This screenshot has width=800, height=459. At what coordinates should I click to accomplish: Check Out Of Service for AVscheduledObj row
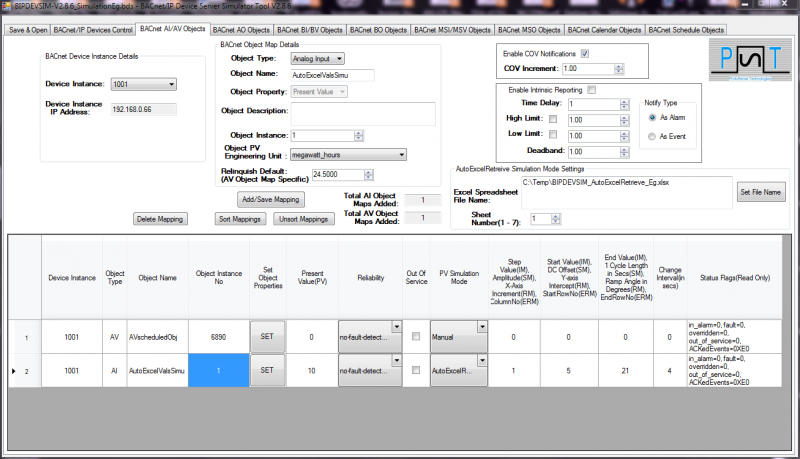[415, 336]
